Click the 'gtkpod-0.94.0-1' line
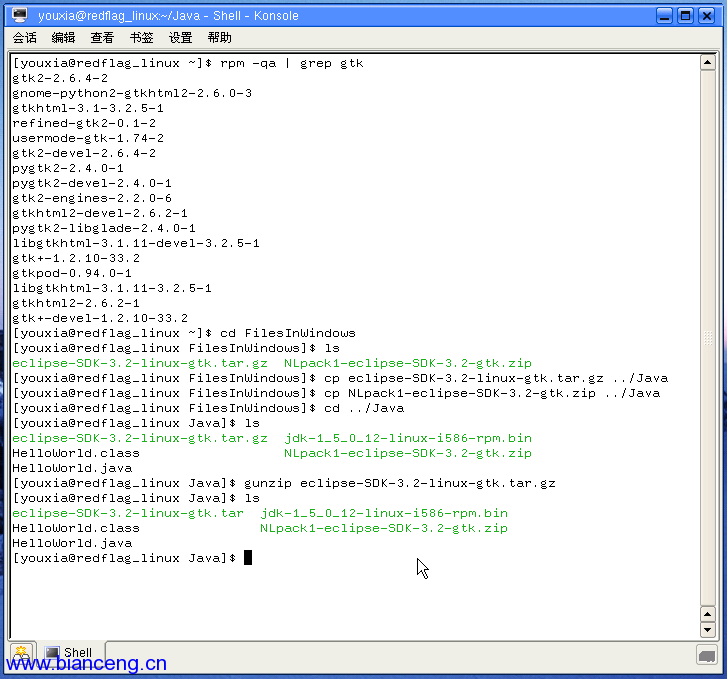The height and width of the screenshot is (679, 727). coord(72,273)
